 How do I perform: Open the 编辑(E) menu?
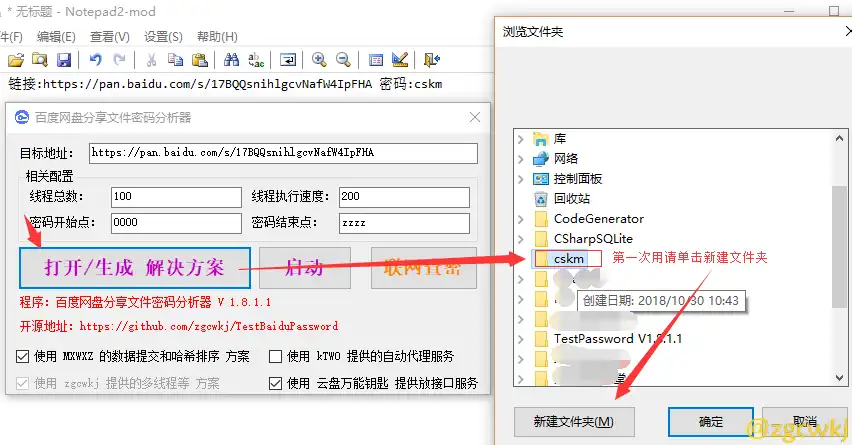[x=56, y=36]
